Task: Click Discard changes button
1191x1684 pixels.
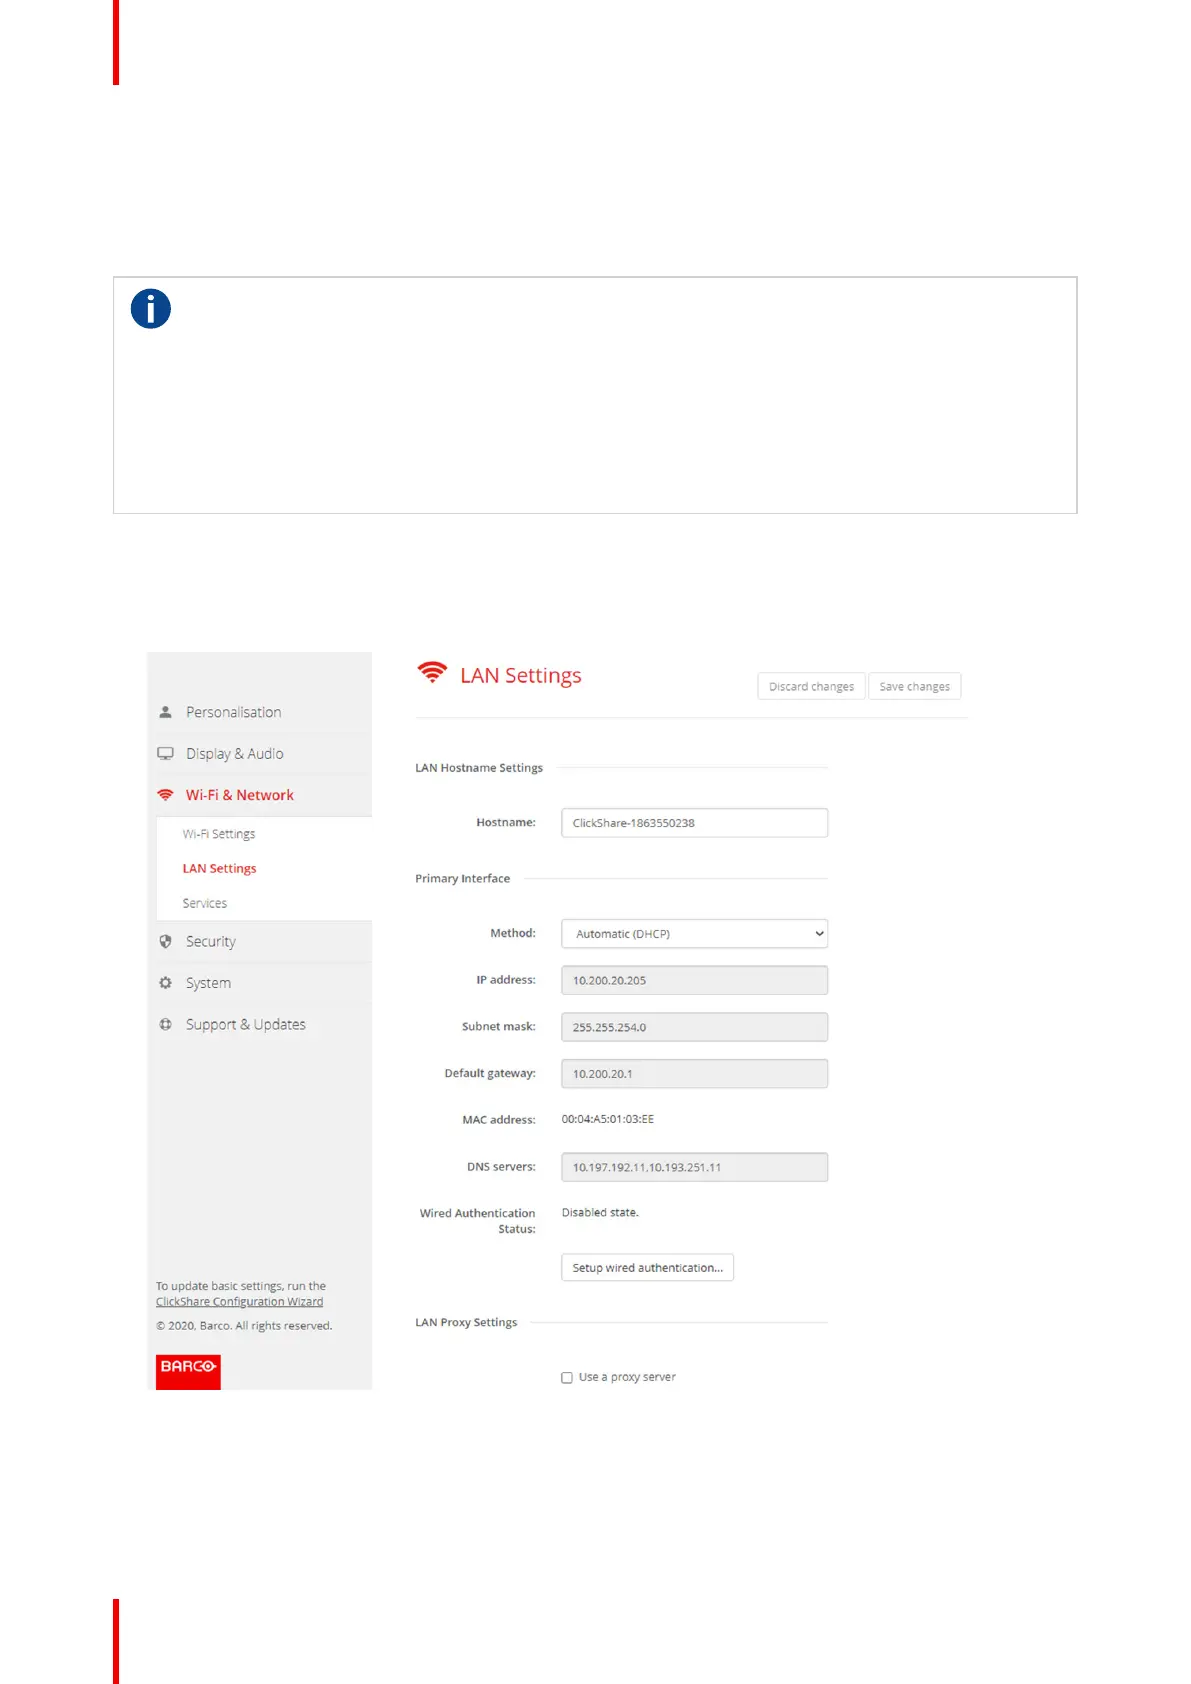Action: click(x=811, y=686)
